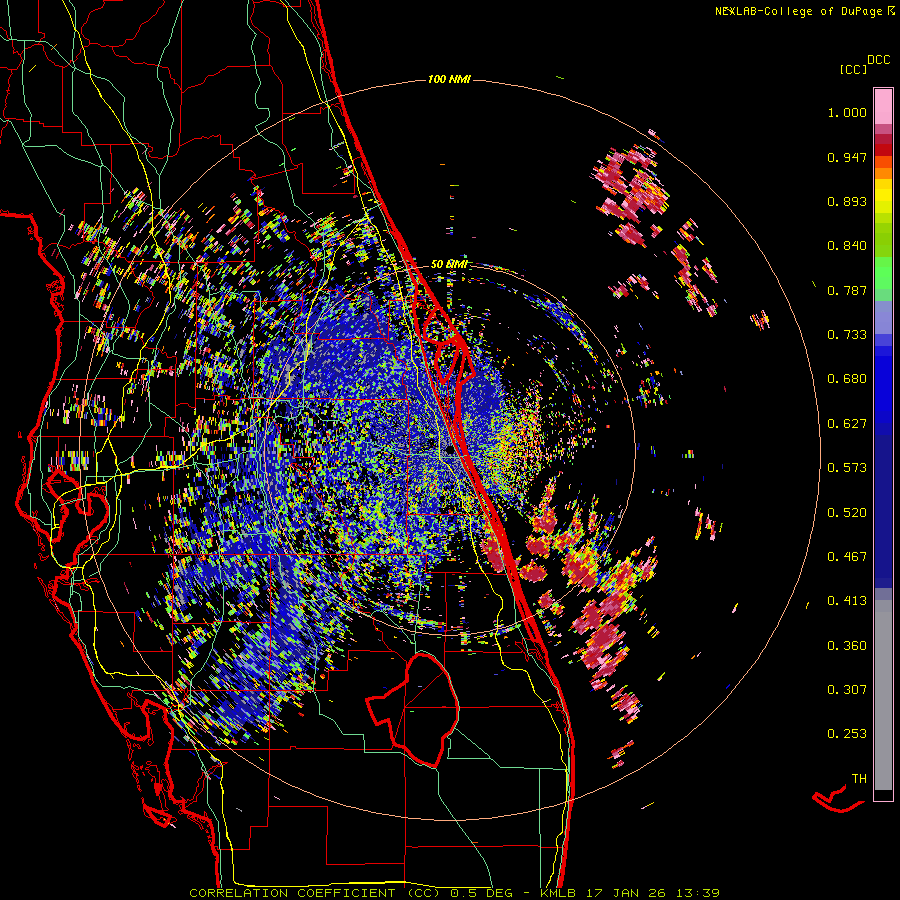Pick the light pink top segment of the color bar

tap(883, 106)
